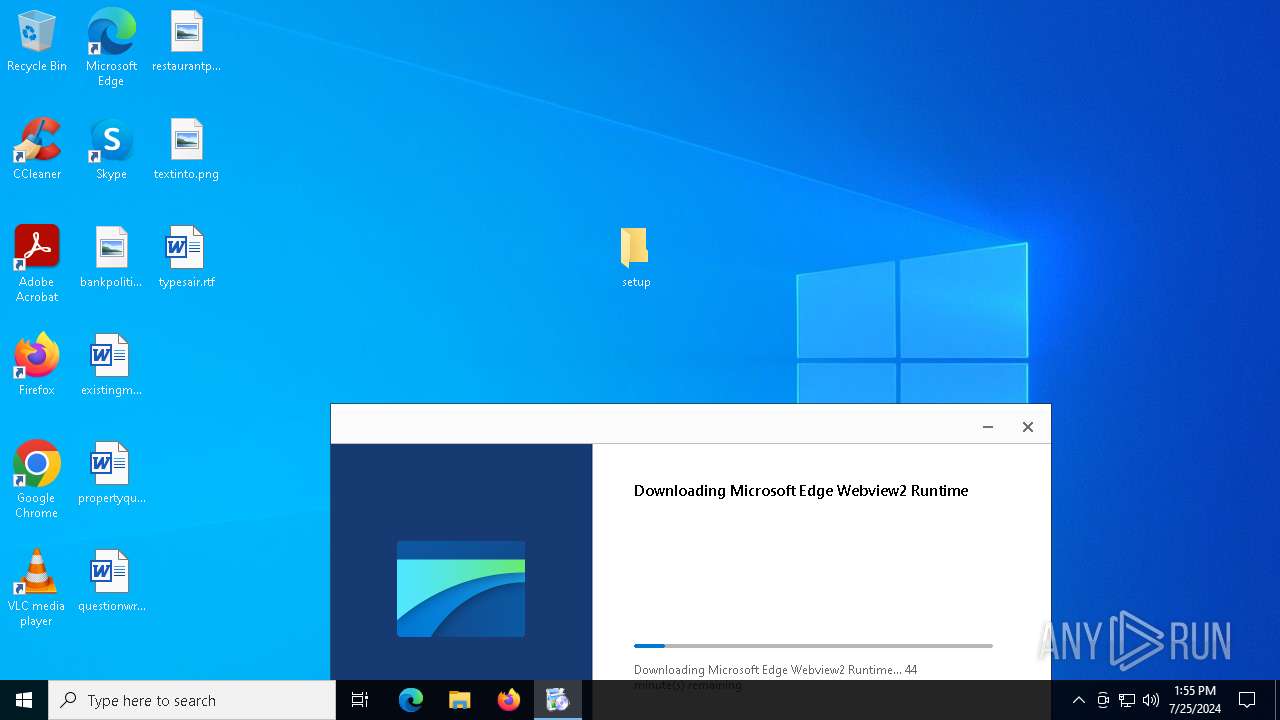Screen dimensions: 1280x720
Task: Select the Microsoft Edge desktop shortcut
Action: (x=111, y=47)
